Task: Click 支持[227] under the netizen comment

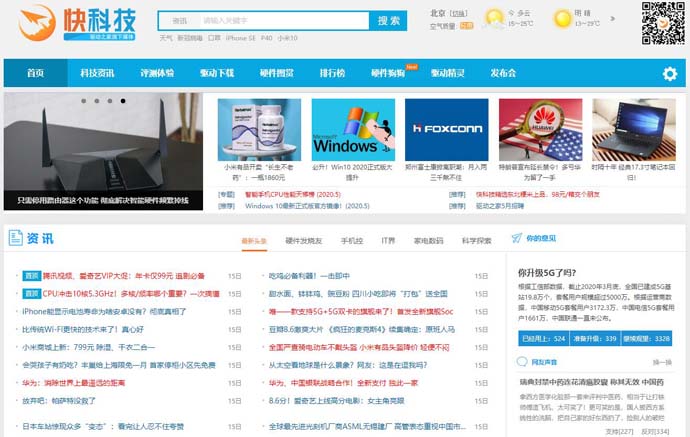Action: pos(620,432)
